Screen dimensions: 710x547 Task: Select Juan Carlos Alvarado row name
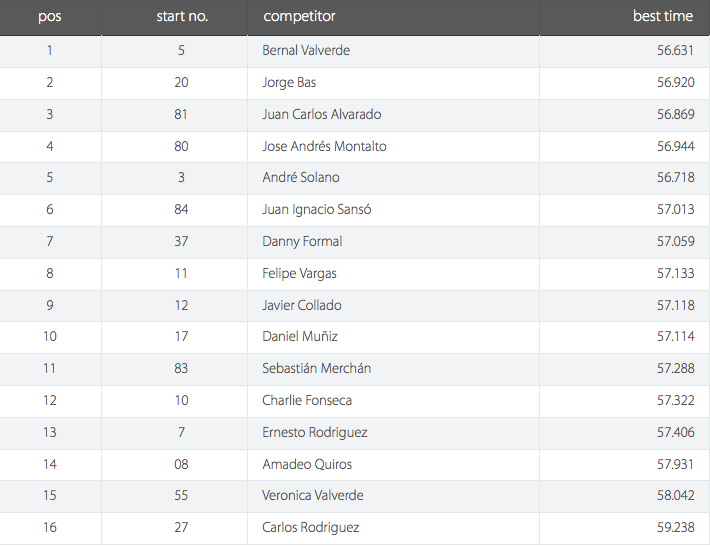[x=321, y=114]
